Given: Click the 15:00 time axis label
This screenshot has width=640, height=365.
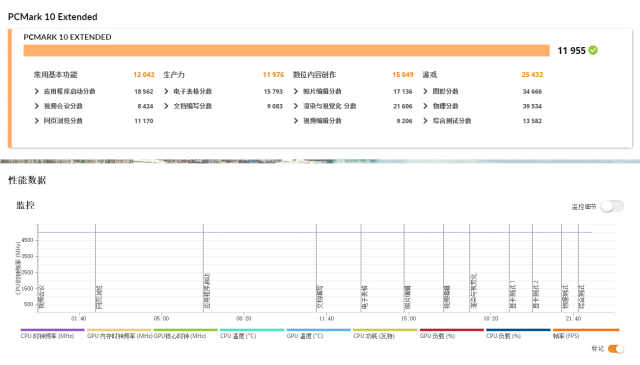Looking at the screenshot, I should click(408, 318).
